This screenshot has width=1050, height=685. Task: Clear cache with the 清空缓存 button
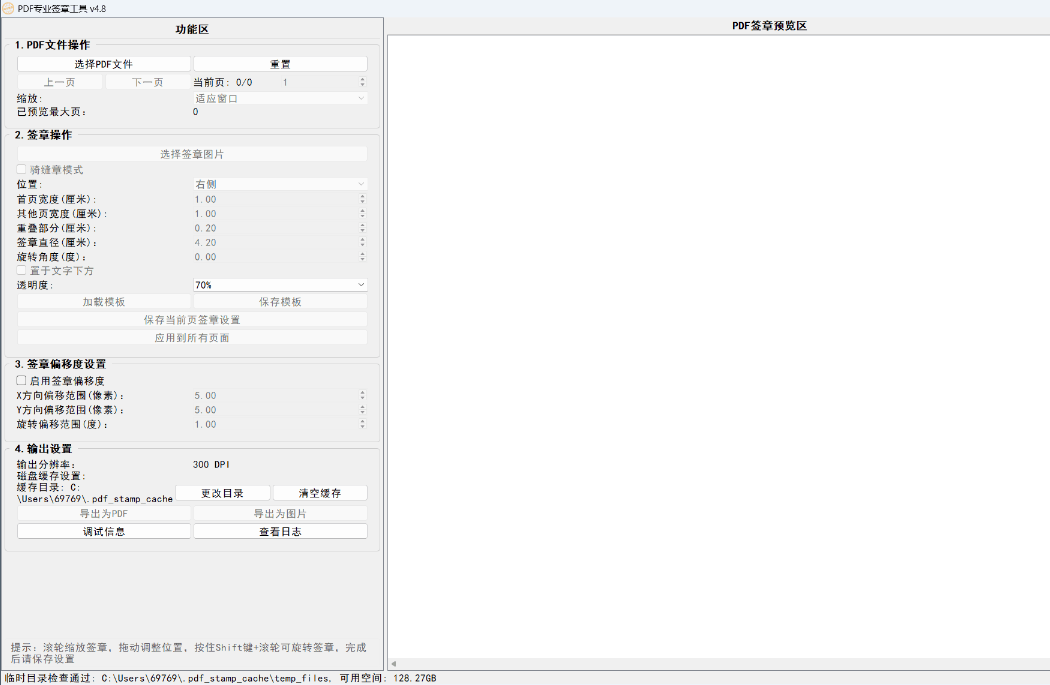(x=320, y=493)
